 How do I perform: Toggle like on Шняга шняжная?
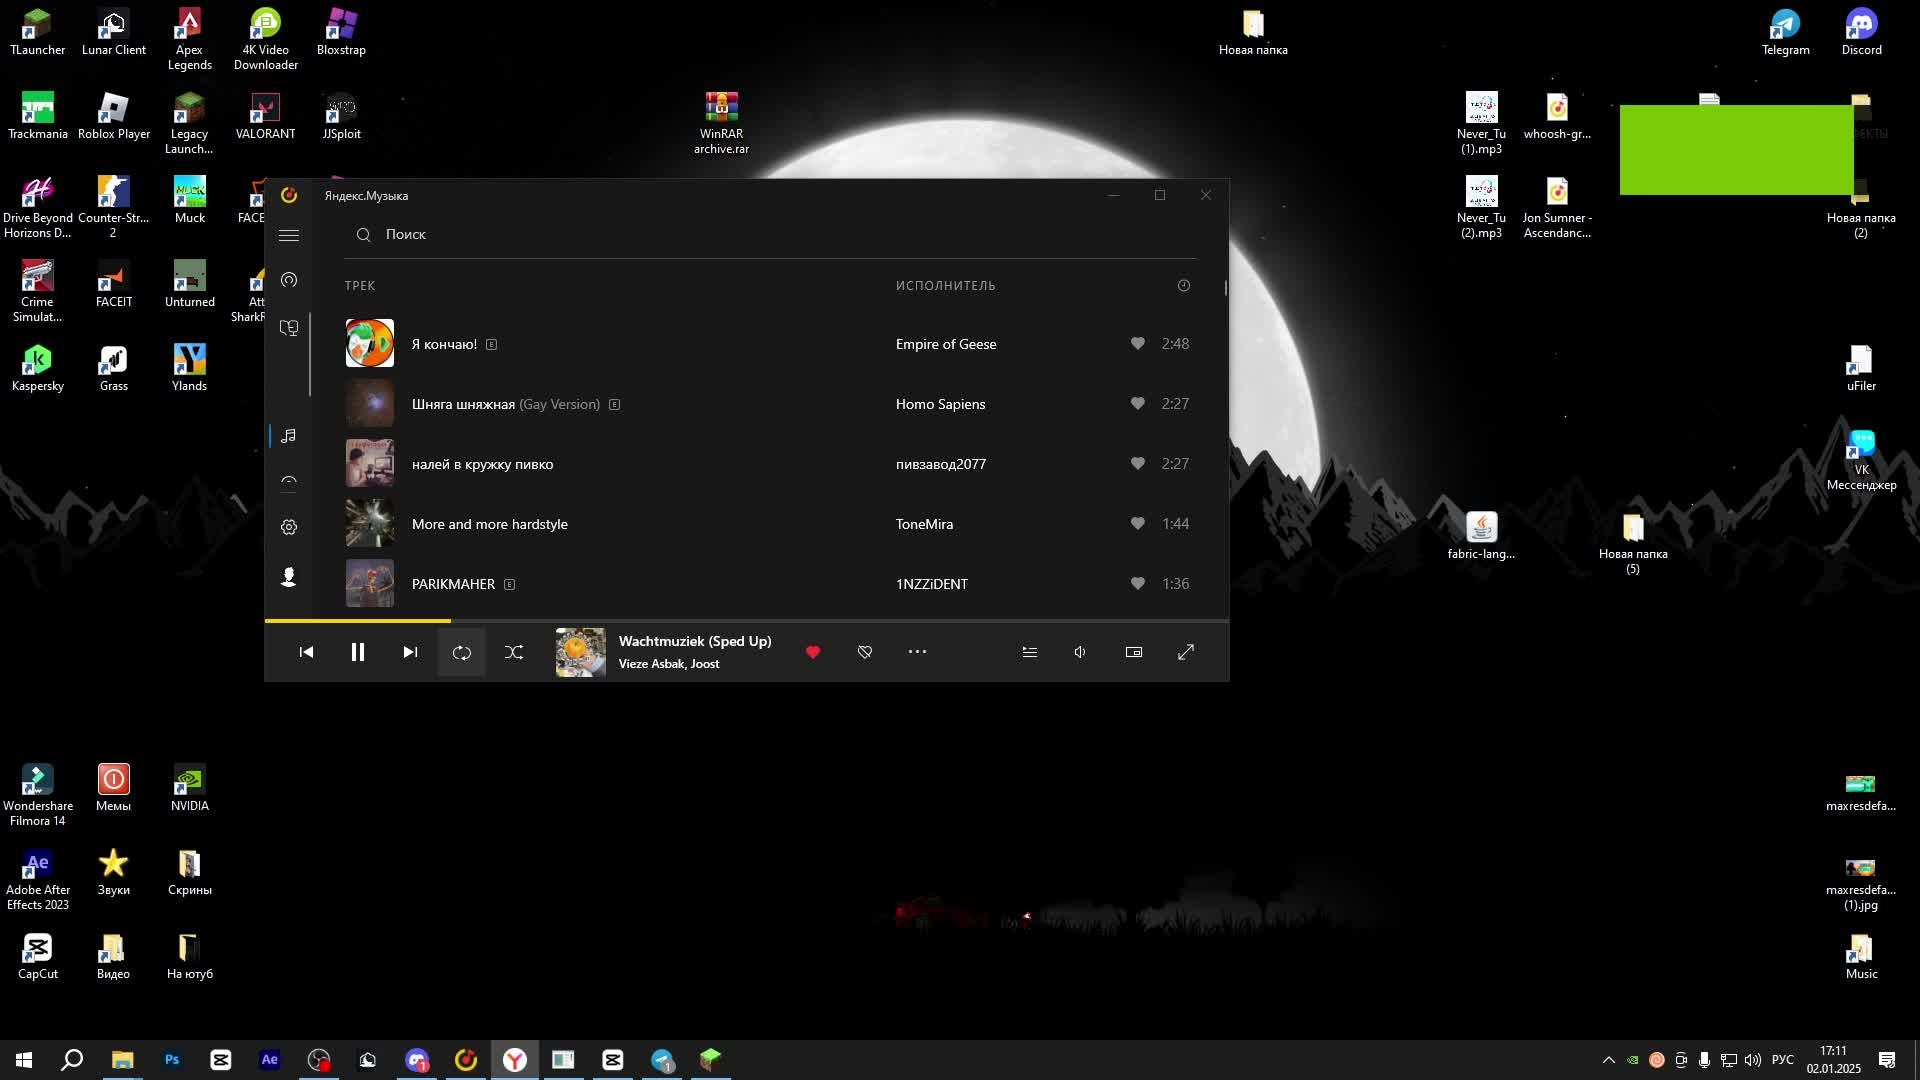pyautogui.click(x=1138, y=403)
